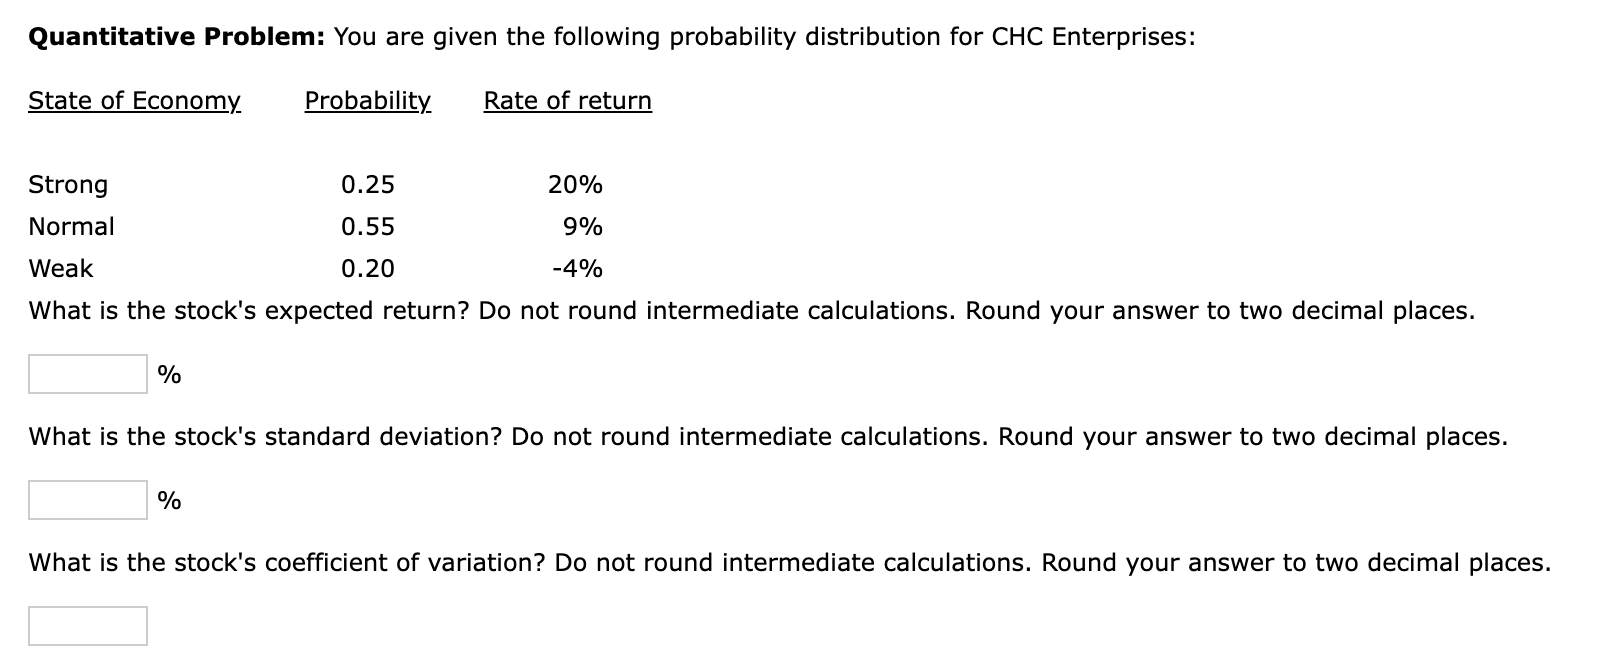Click the standard deviation answer input field
This screenshot has height=672, width=1620.
(x=87, y=500)
